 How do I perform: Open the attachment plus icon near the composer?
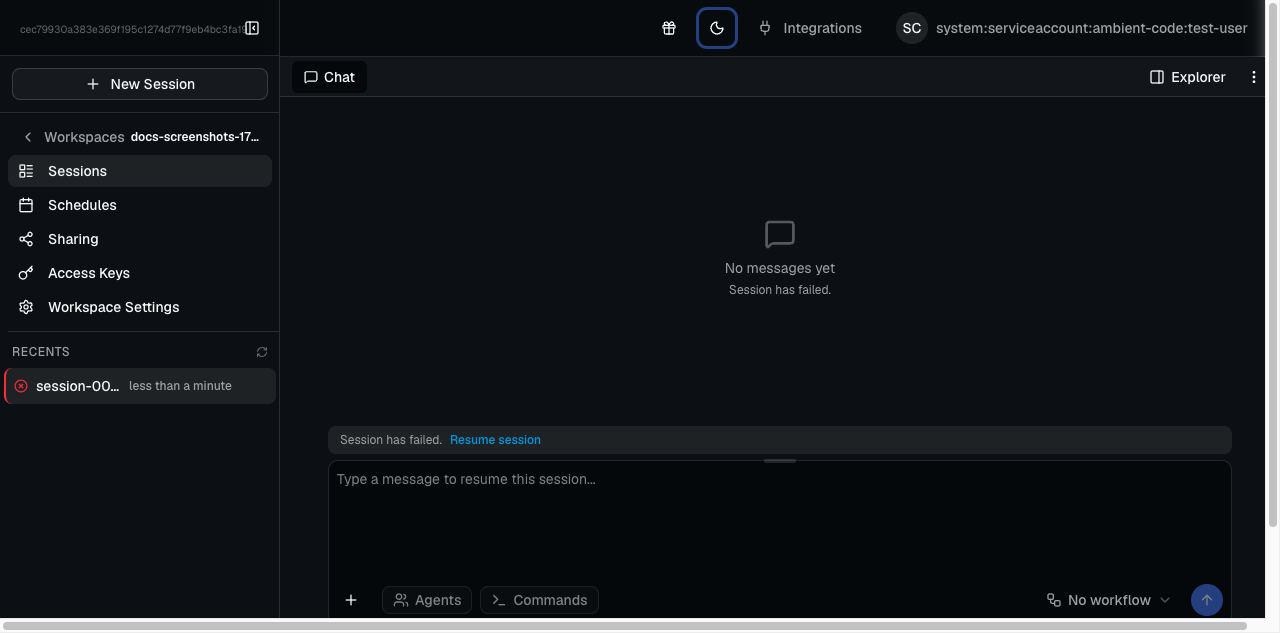[x=351, y=599]
